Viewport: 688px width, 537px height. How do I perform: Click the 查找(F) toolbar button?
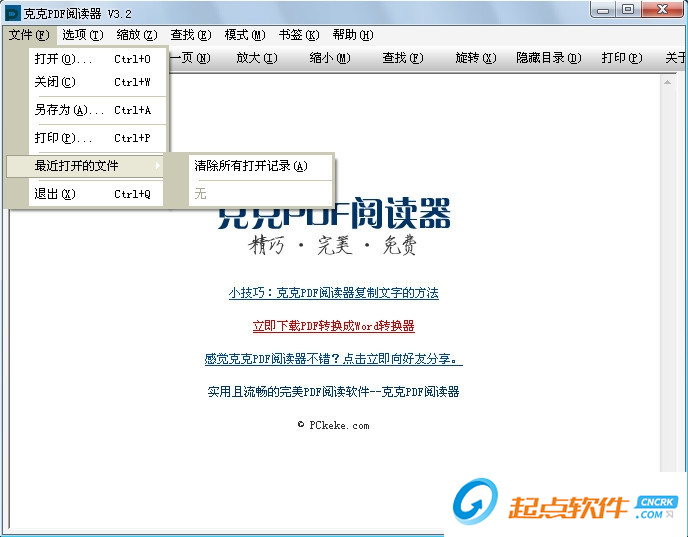click(403, 58)
